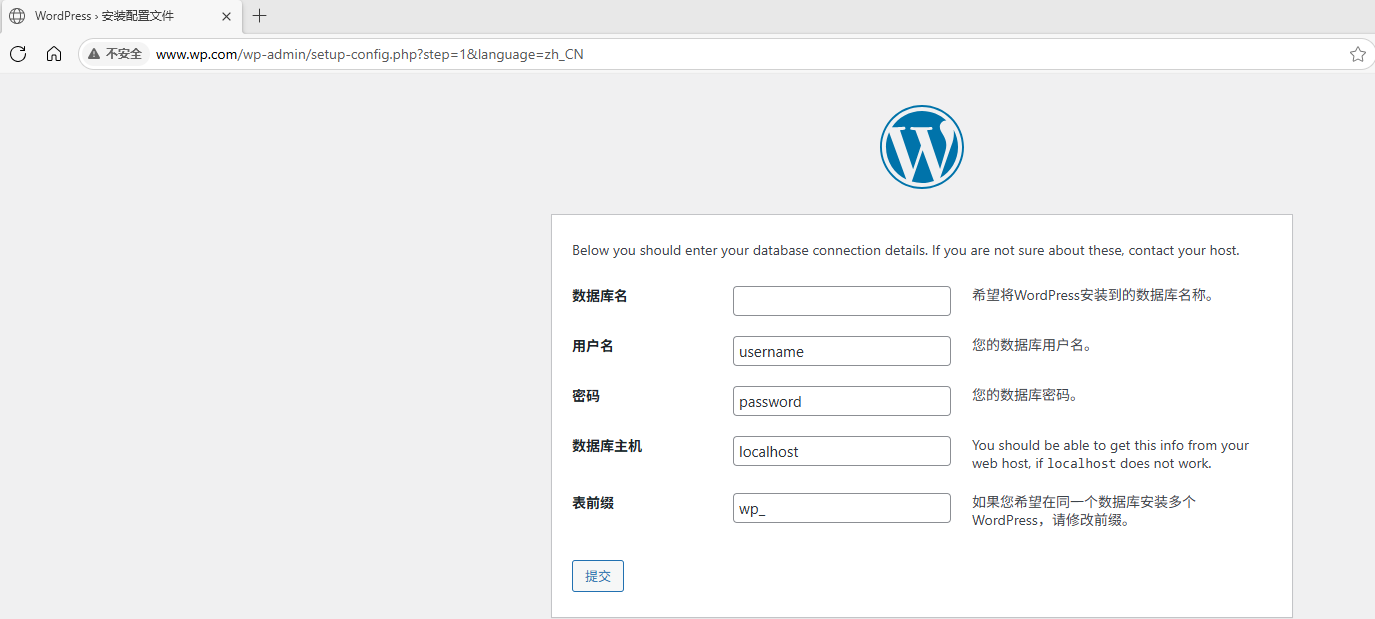The height and width of the screenshot is (619, 1375).
Task: Click the 用户名 label
Action: (x=593, y=346)
